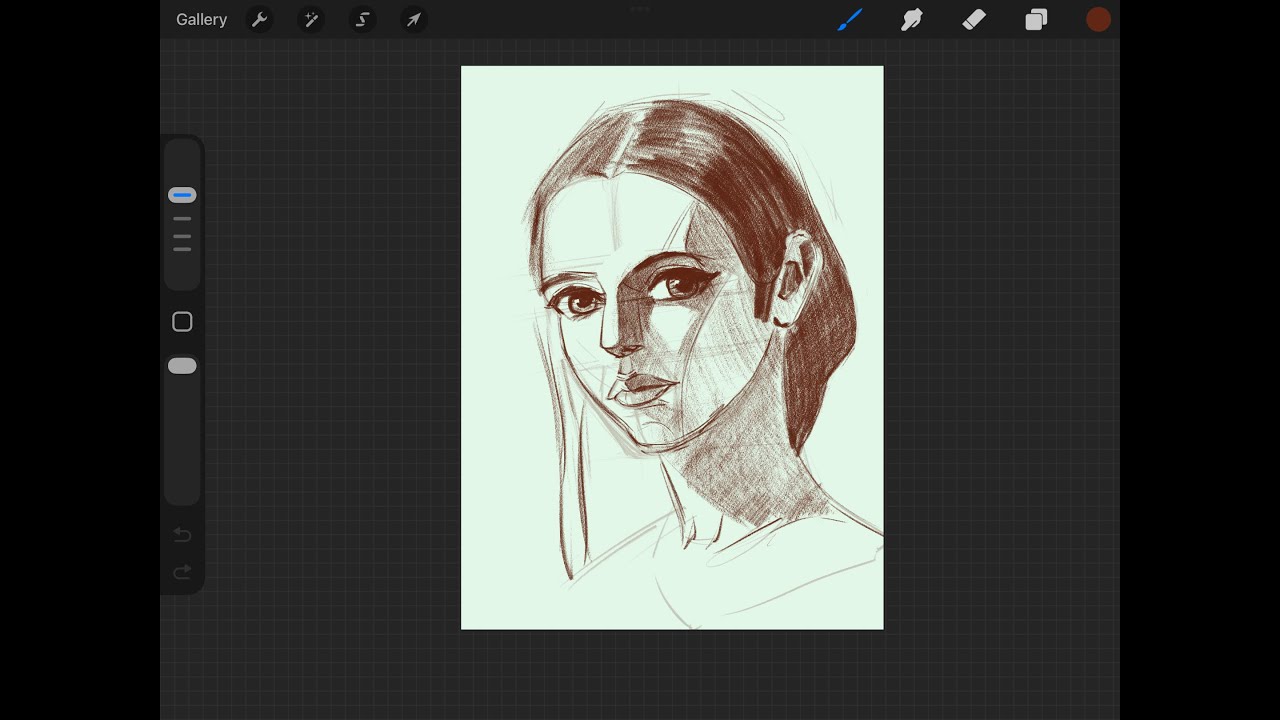The height and width of the screenshot is (720, 1280).
Task: Activate the Selection tool
Action: (362, 20)
